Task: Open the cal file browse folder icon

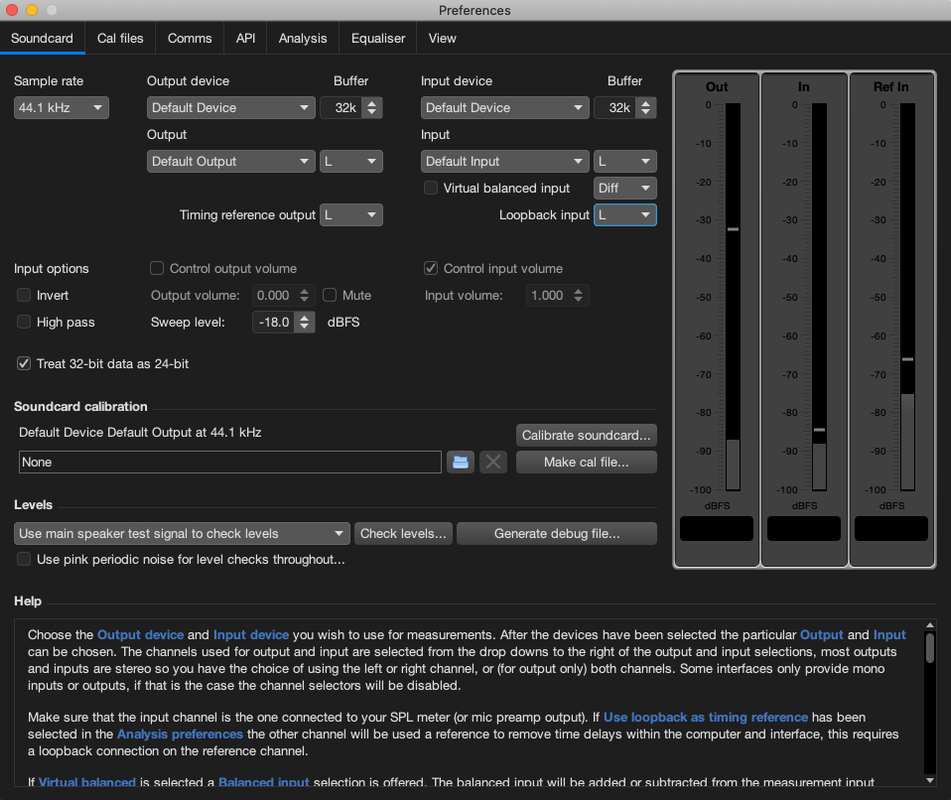Action: 460,462
